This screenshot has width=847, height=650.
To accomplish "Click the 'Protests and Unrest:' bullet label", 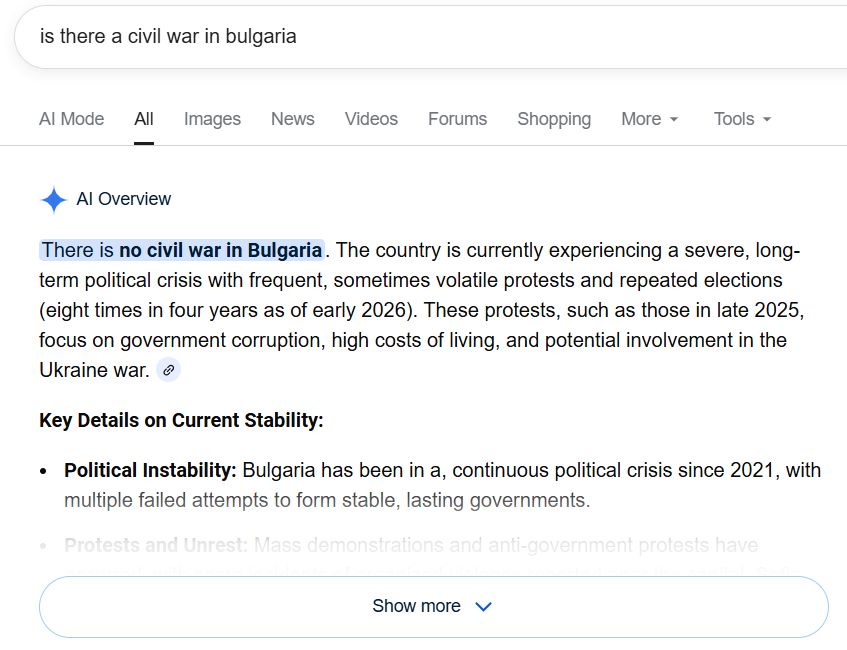I will (156, 545).
